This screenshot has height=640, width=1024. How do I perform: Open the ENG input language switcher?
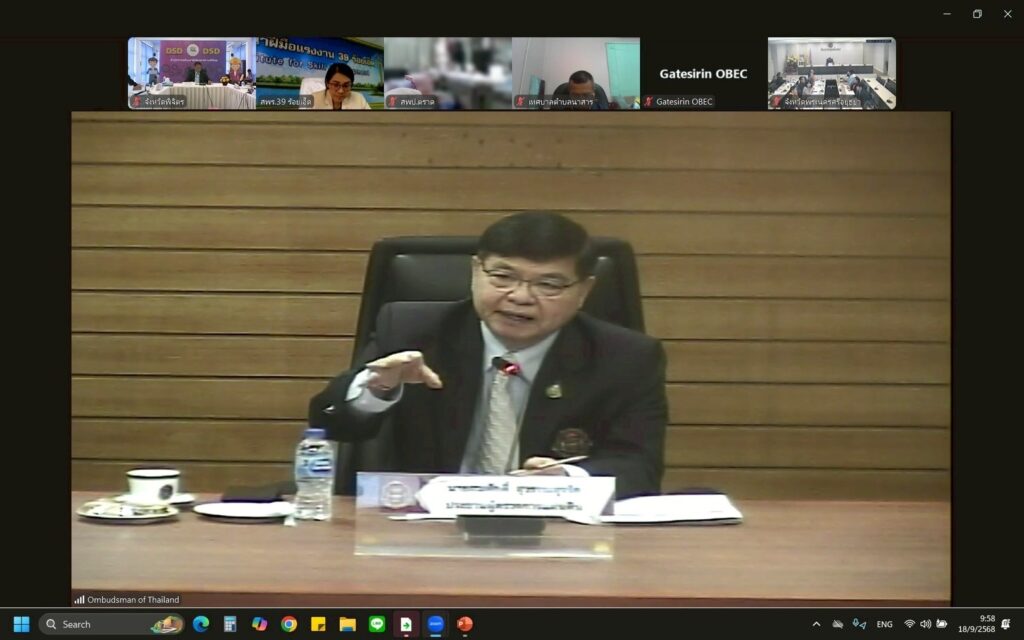884,624
